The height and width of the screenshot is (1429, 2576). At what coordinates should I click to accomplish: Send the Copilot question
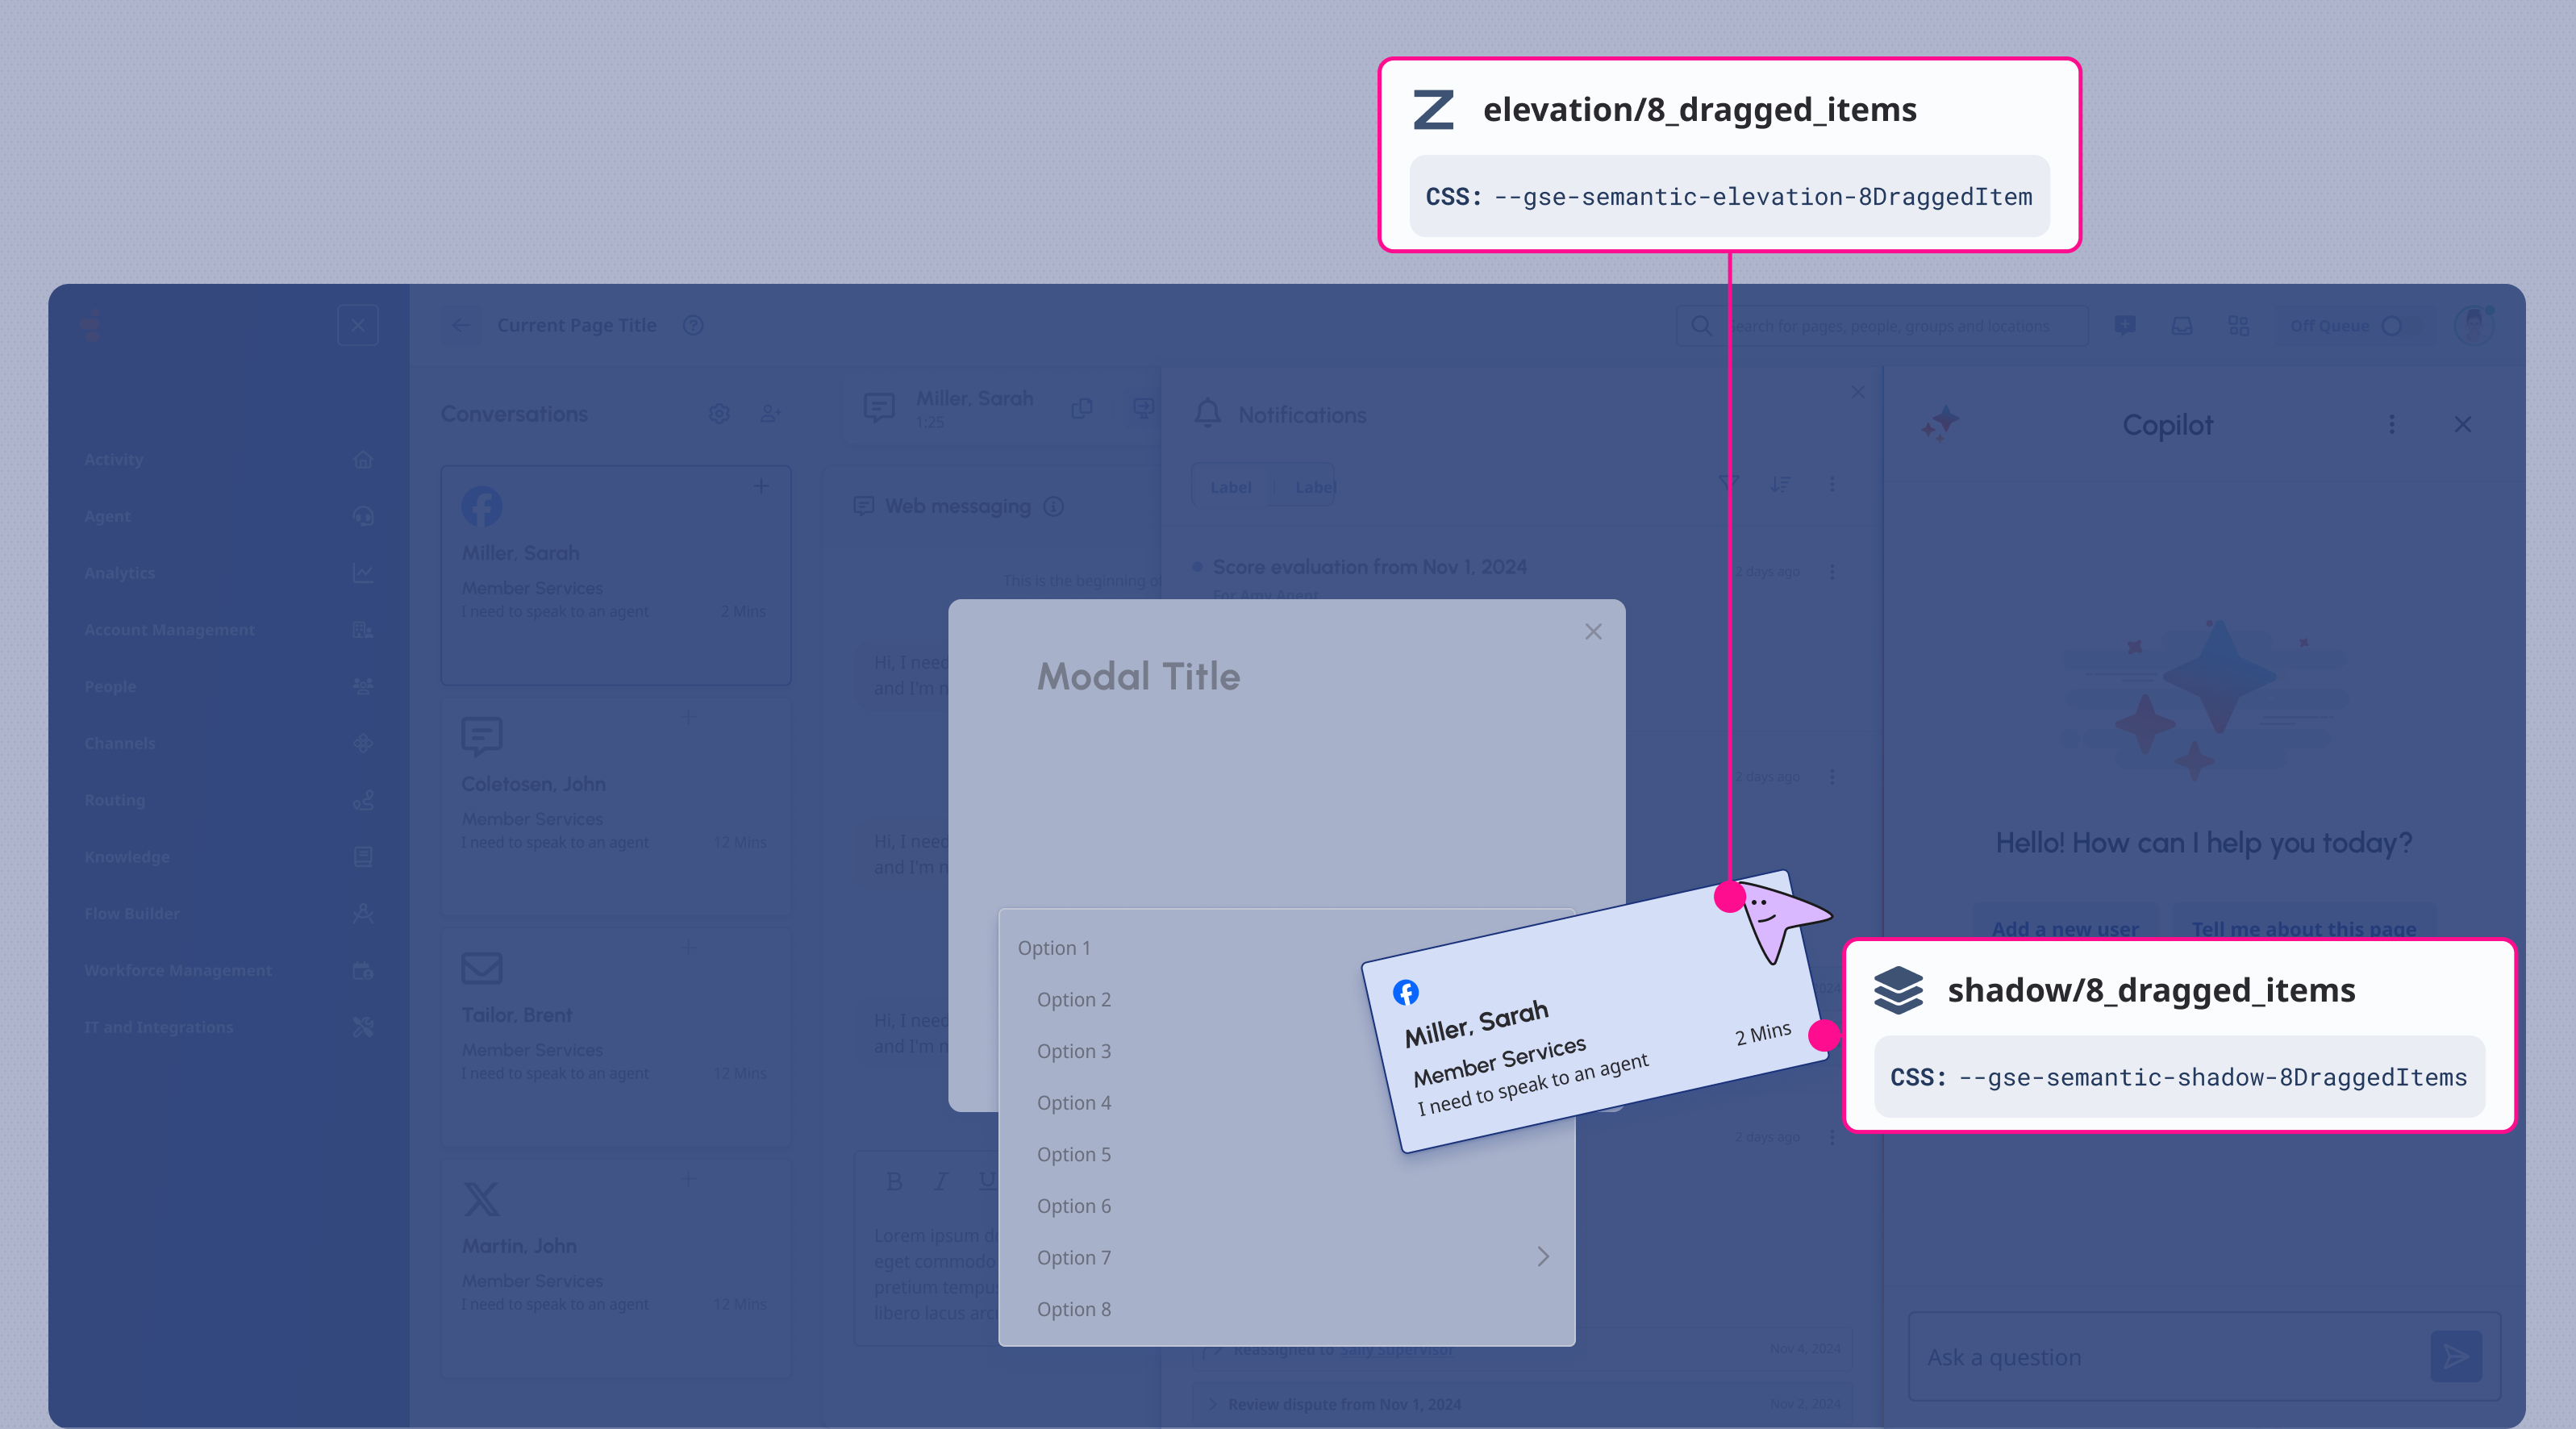coord(2456,1356)
